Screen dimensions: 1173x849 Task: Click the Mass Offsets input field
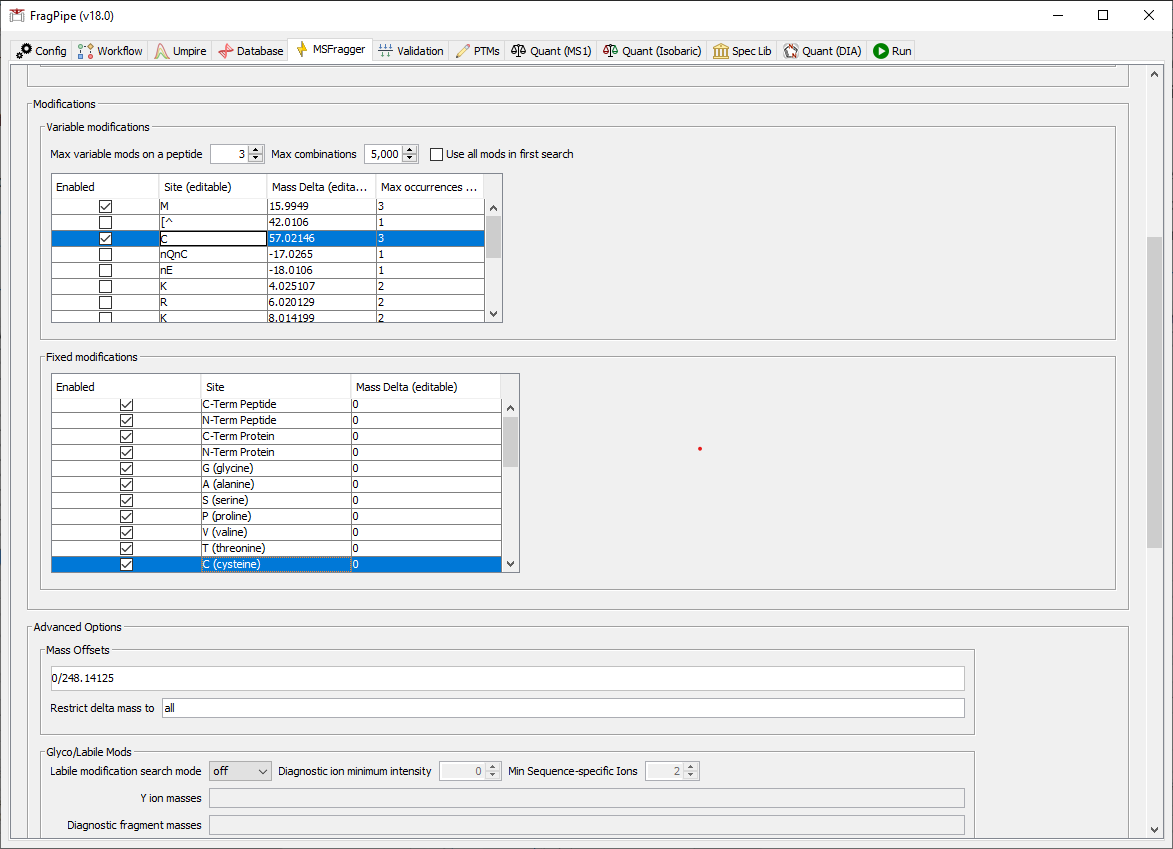[x=507, y=678]
